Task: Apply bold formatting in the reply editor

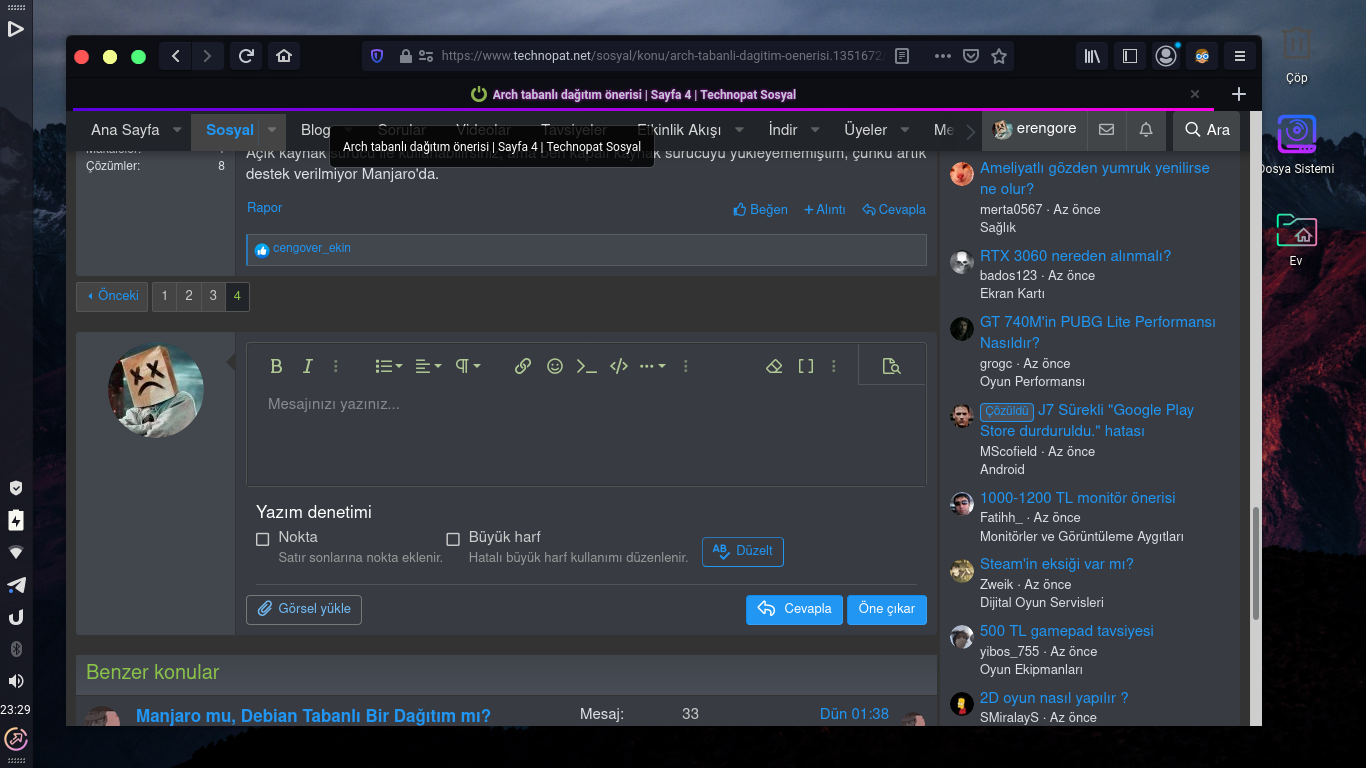Action: tap(276, 366)
